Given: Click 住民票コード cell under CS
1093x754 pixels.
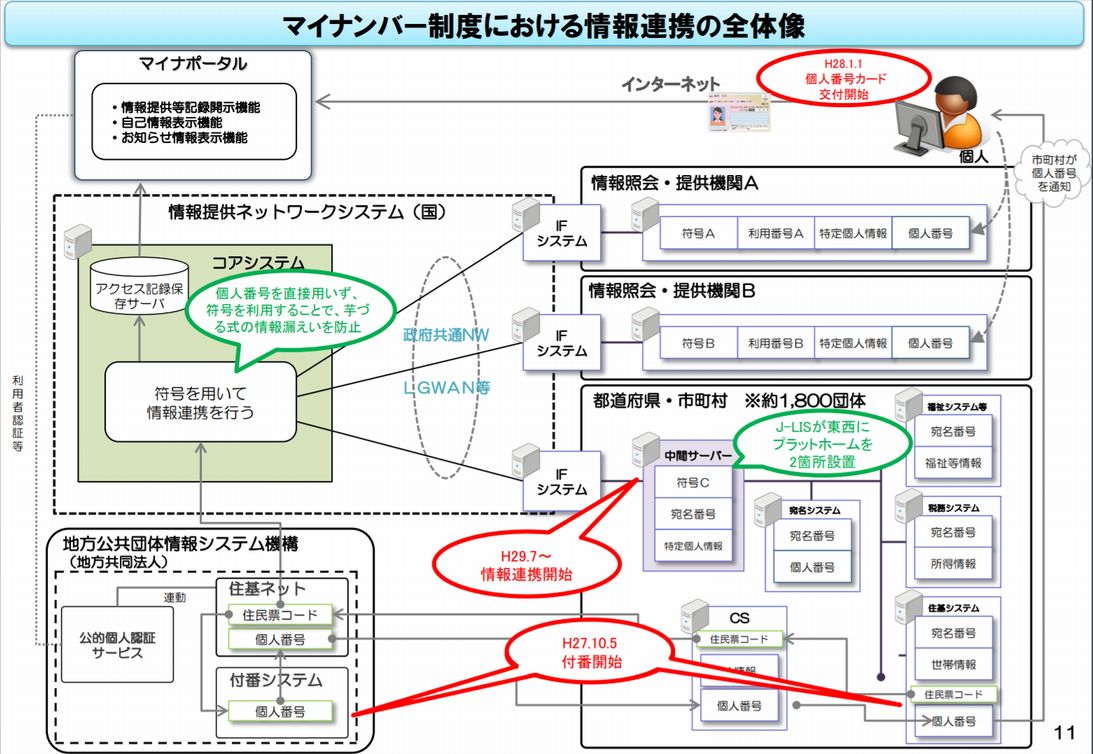Looking at the screenshot, I should point(739,638).
